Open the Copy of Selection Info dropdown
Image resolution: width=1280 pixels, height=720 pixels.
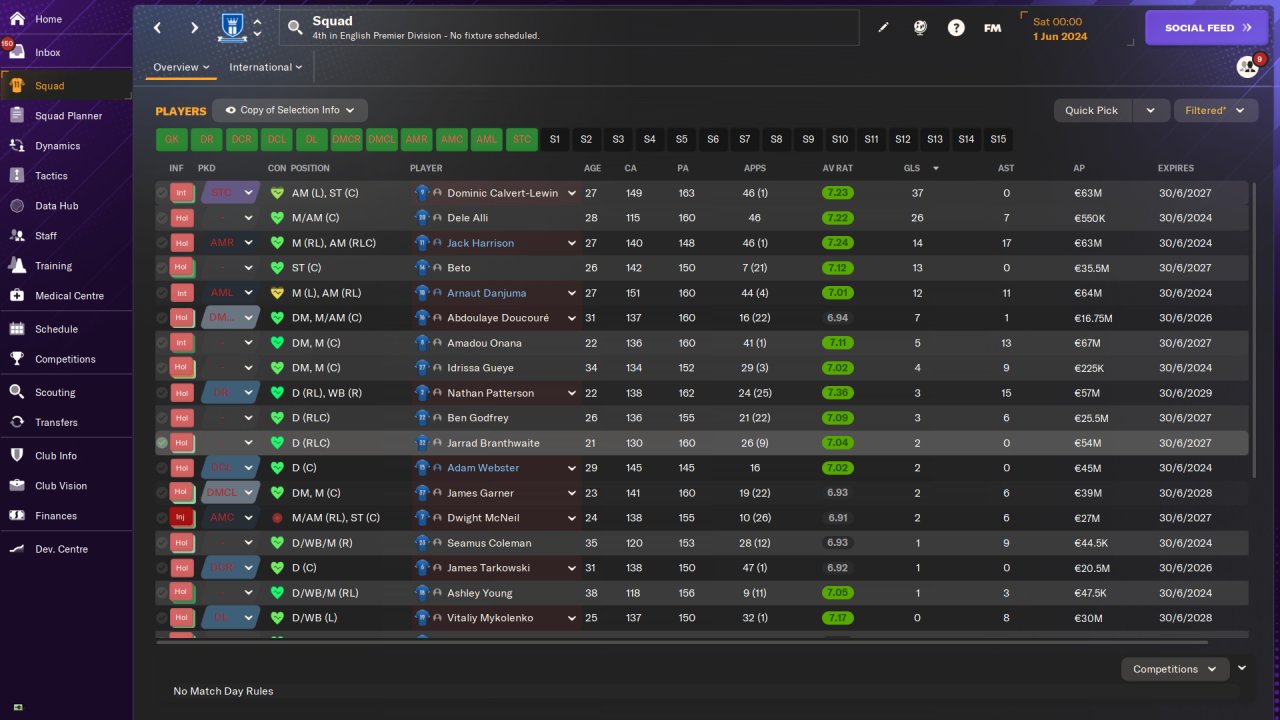[290, 110]
